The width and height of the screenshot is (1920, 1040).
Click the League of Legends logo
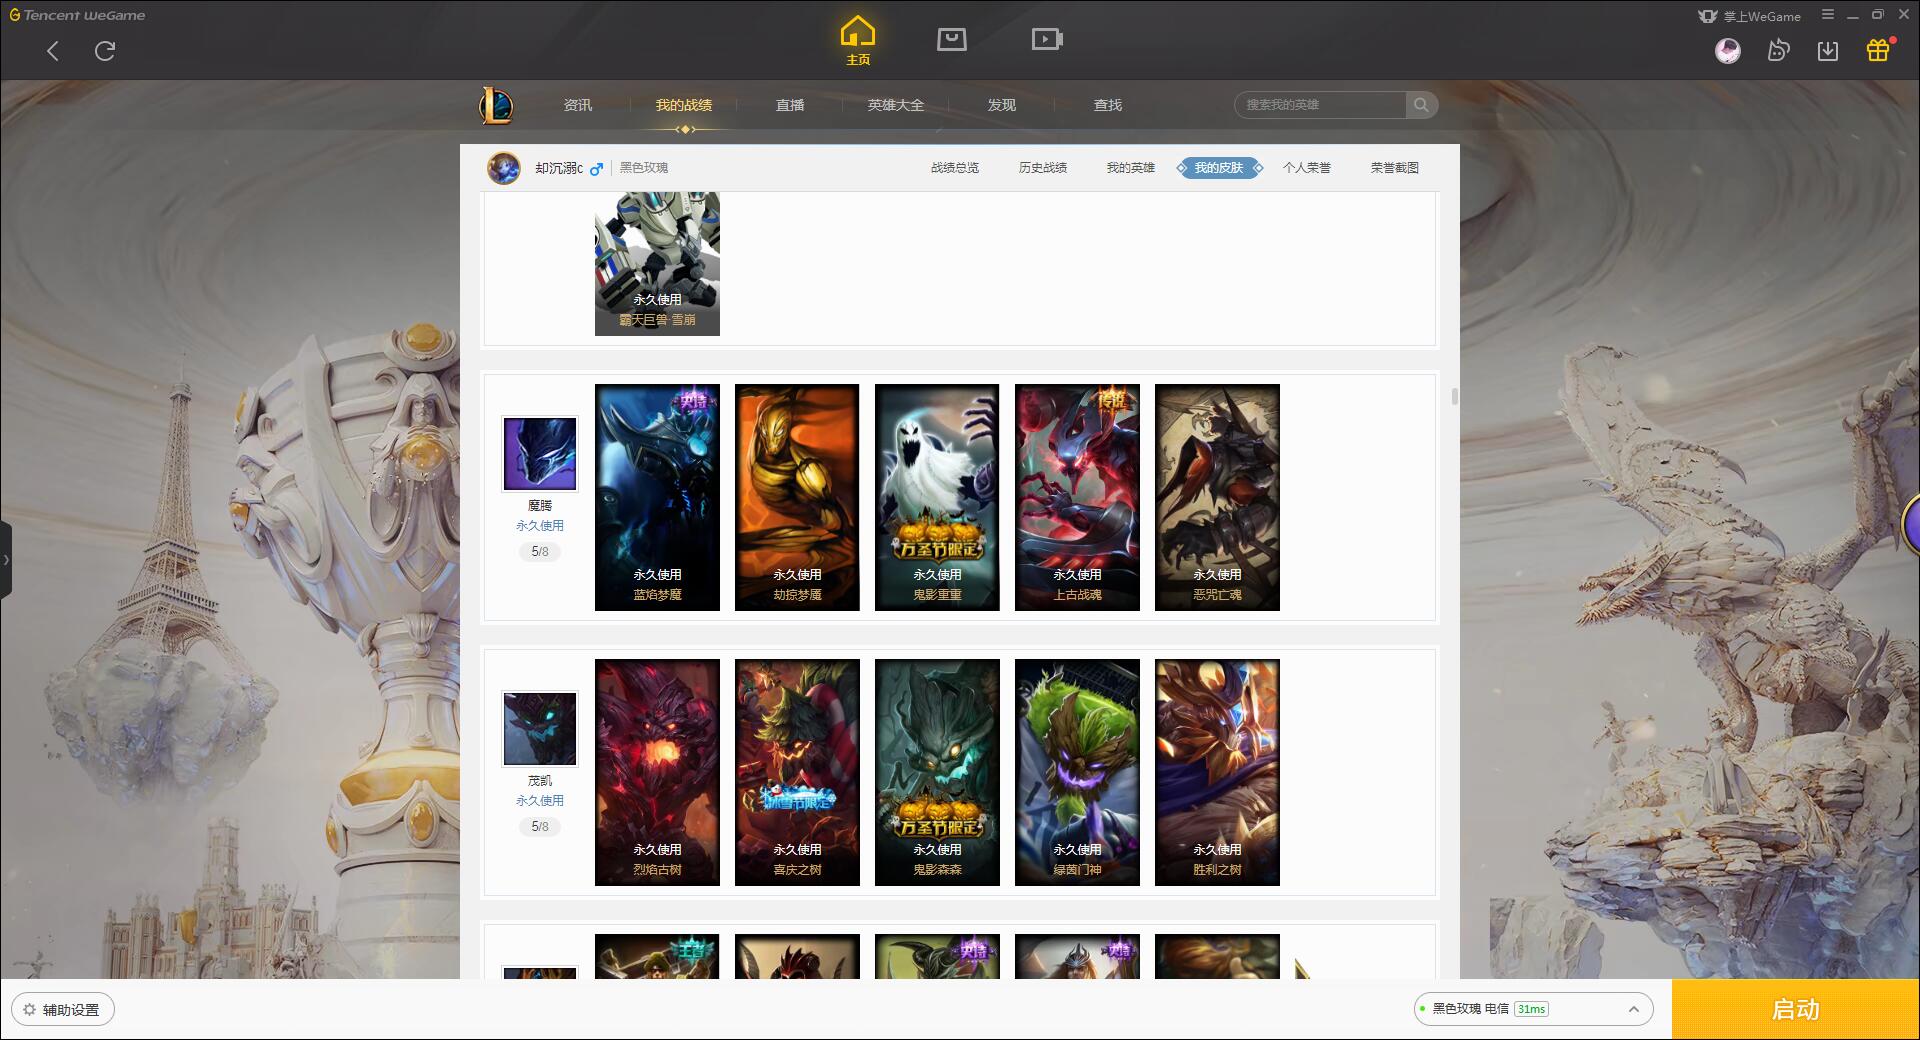click(x=496, y=105)
